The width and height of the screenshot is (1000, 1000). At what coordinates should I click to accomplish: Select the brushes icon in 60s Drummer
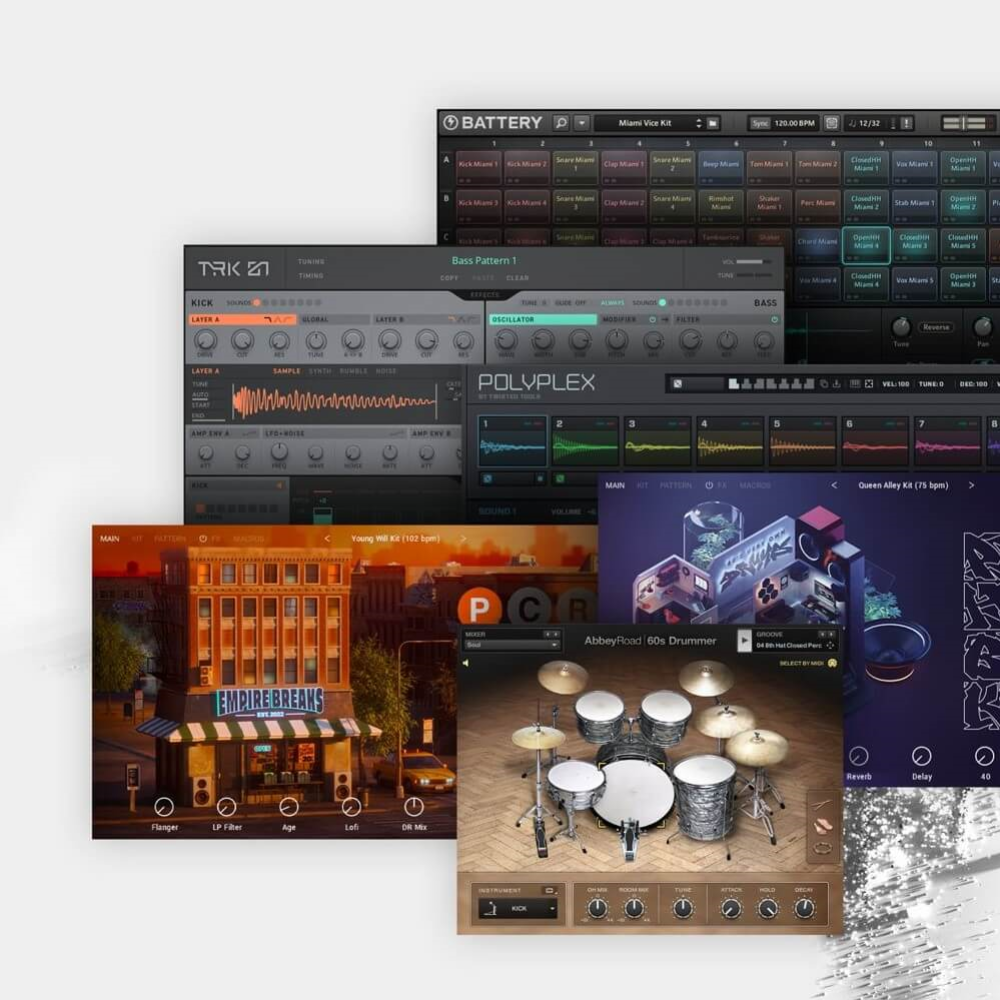pyautogui.click(x=823, y=826)
